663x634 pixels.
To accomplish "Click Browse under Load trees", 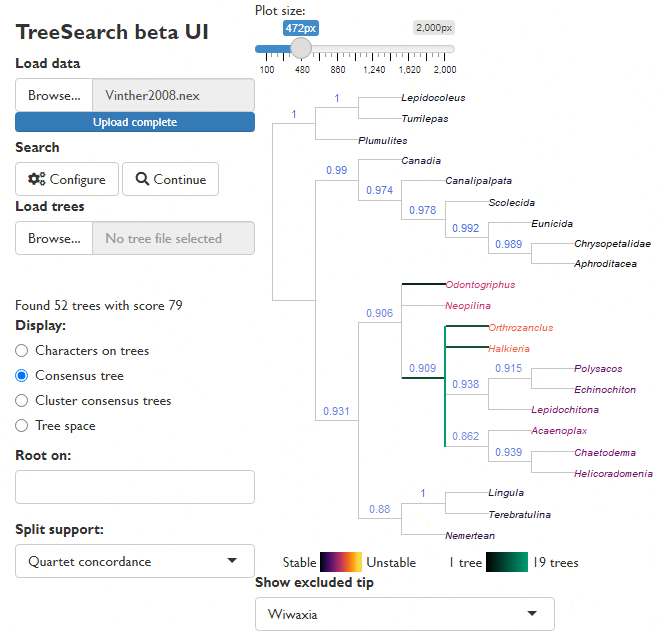I will click(54, 238).
